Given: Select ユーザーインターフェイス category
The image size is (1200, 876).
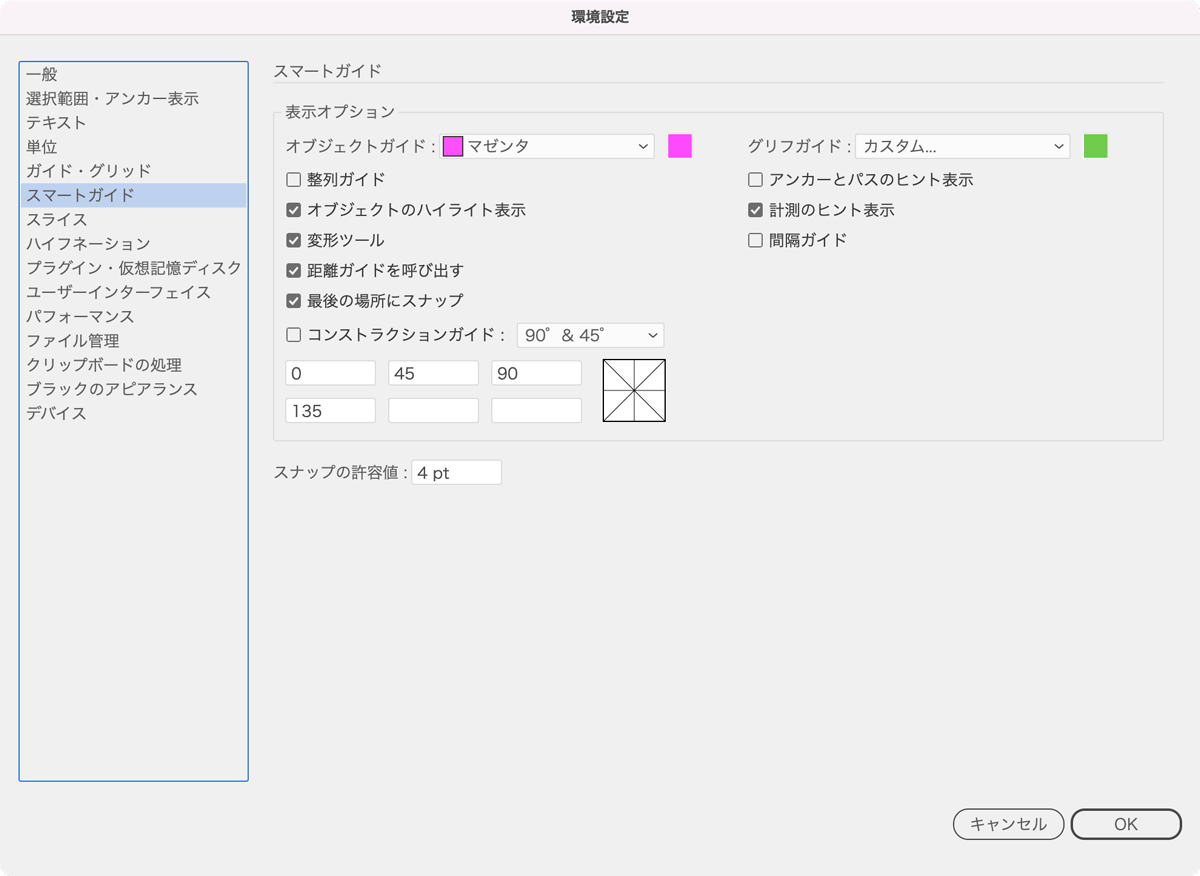Looking at the screenshot, I should point(133,292).
